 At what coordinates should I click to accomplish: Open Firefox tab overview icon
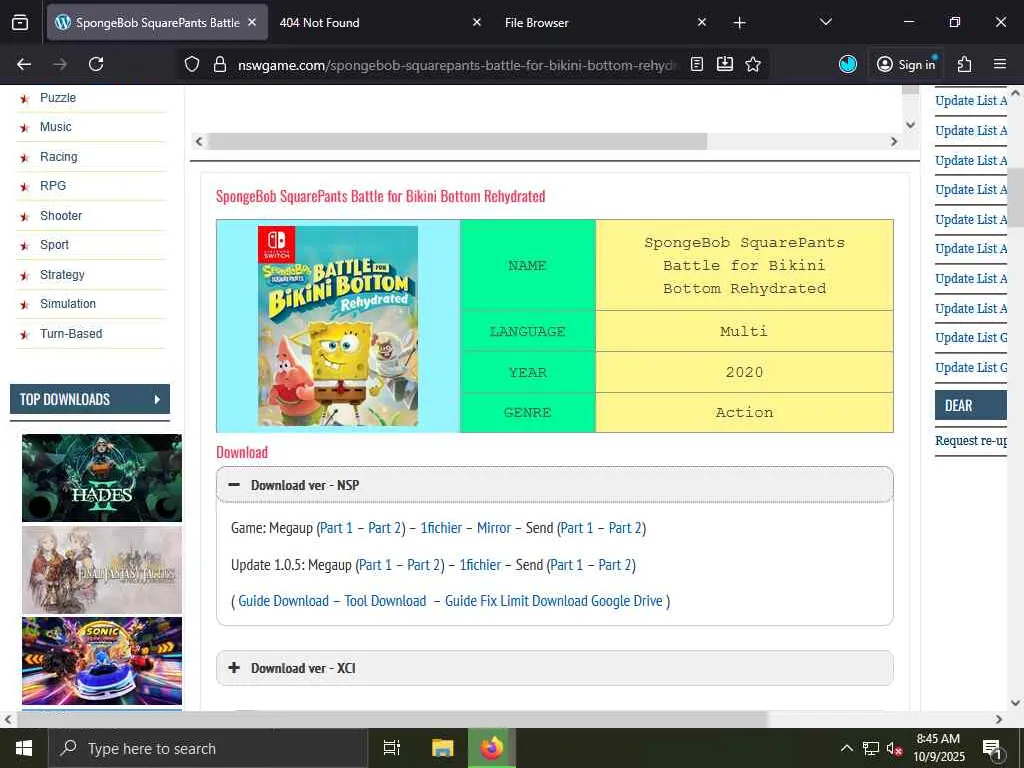(20, 23)
